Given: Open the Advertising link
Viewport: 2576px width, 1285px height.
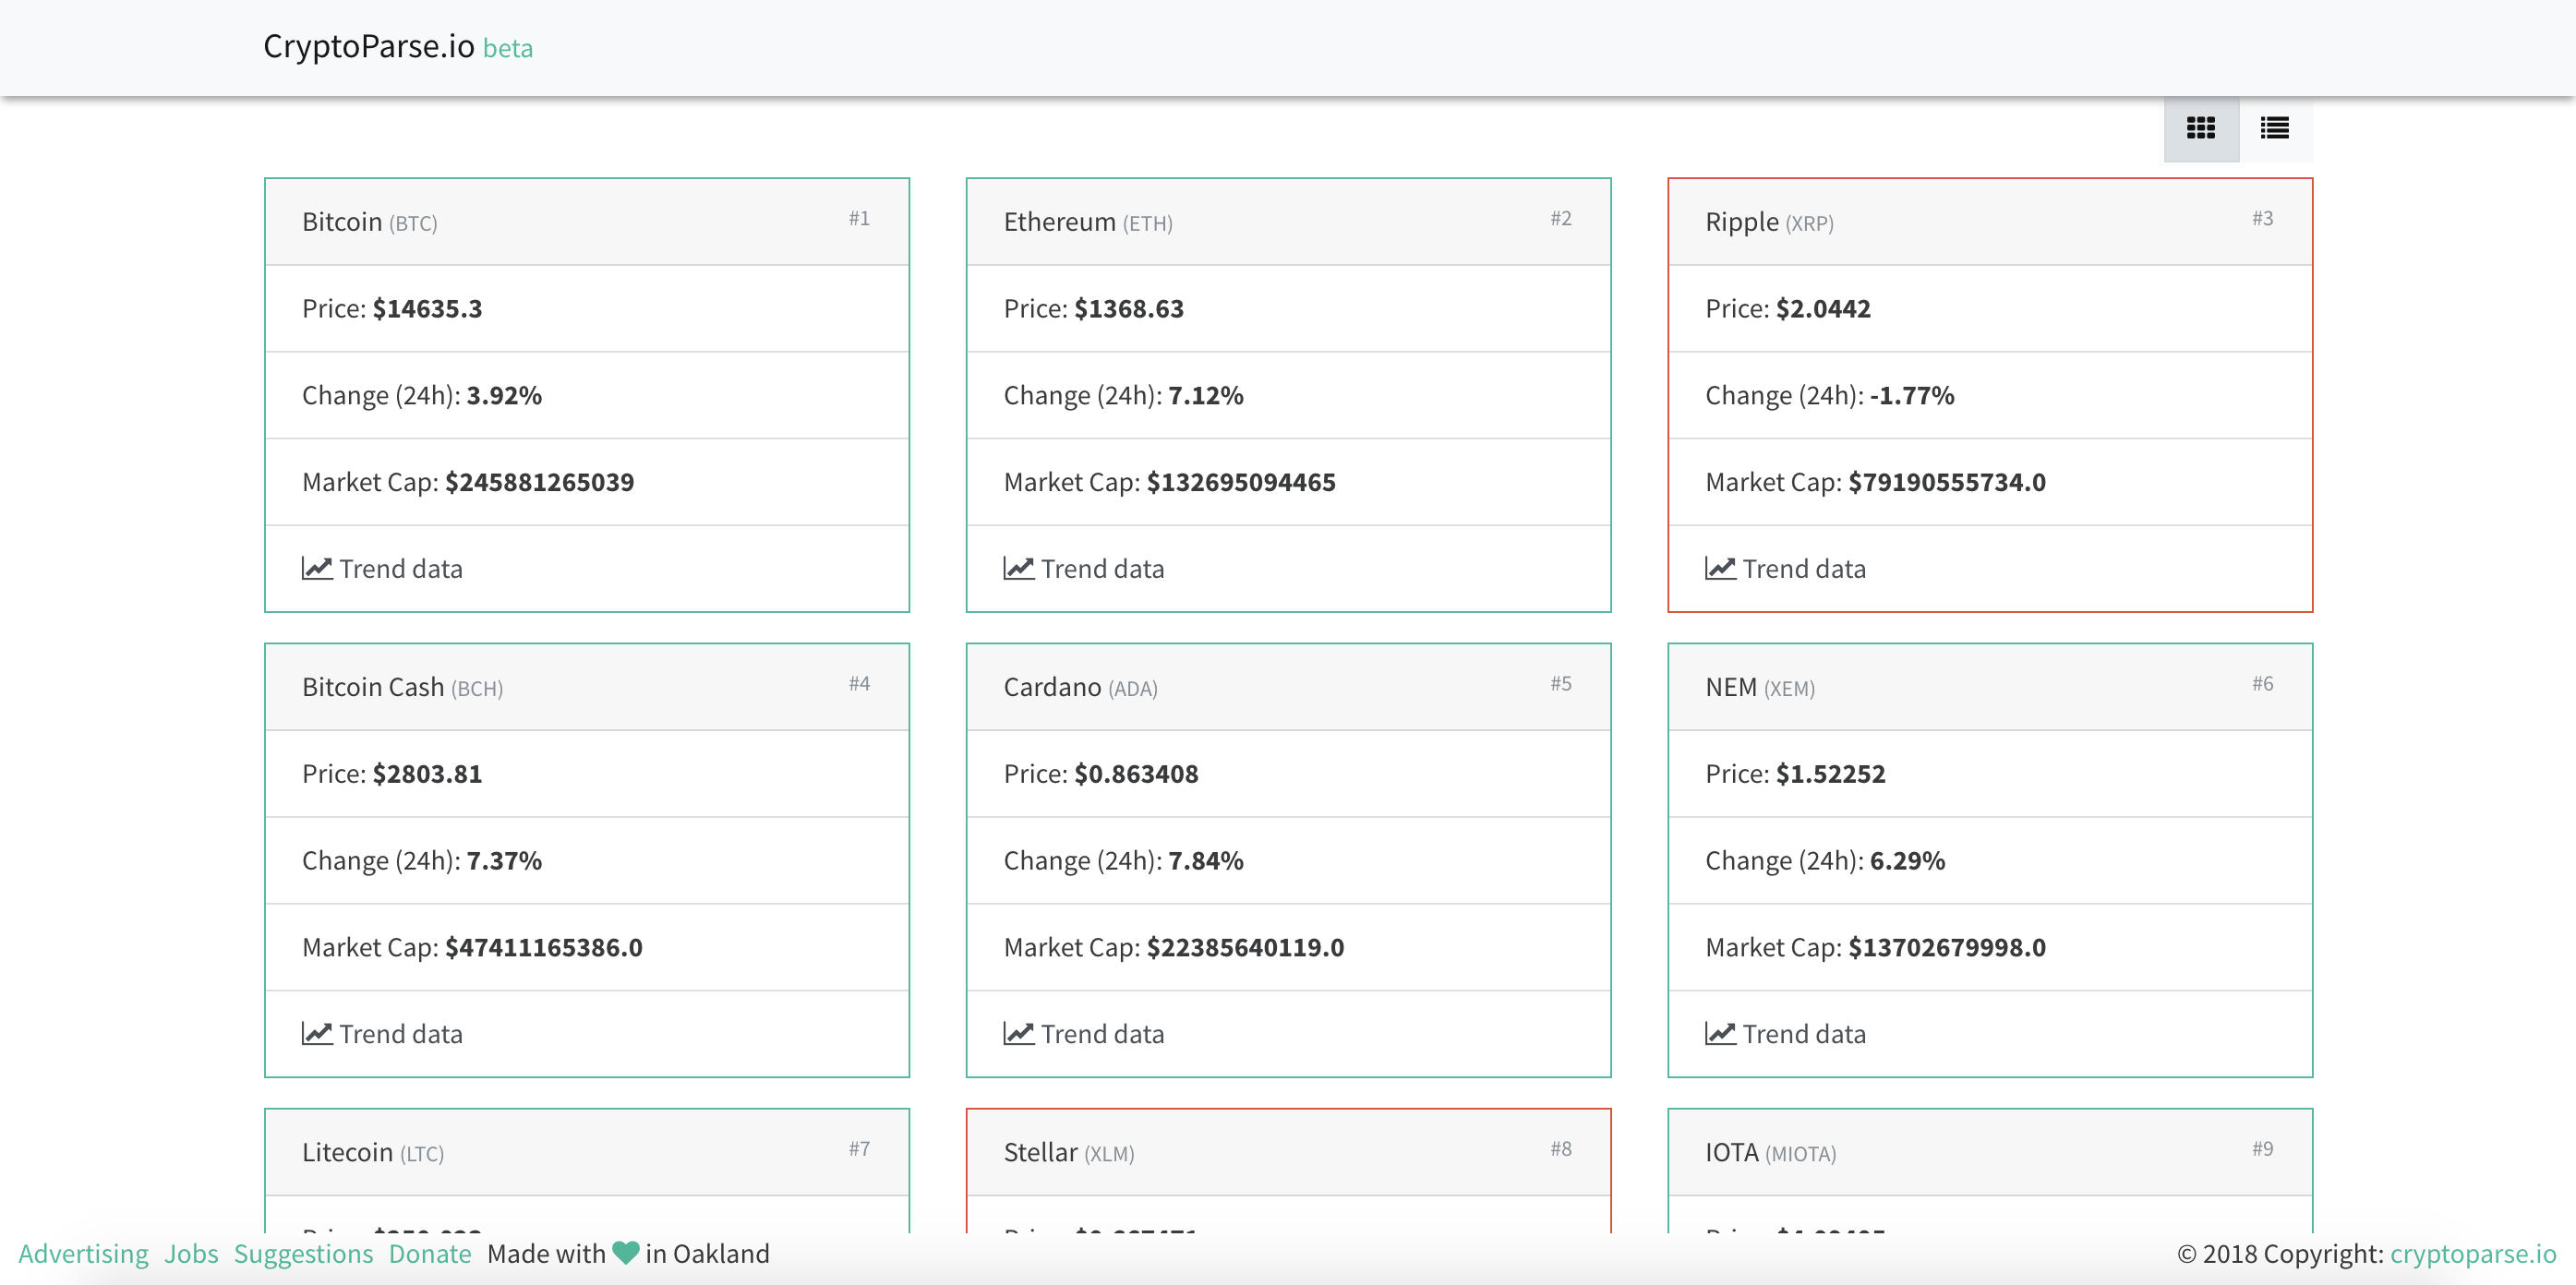Looking at the screenshot, I should coord(83,1253).
